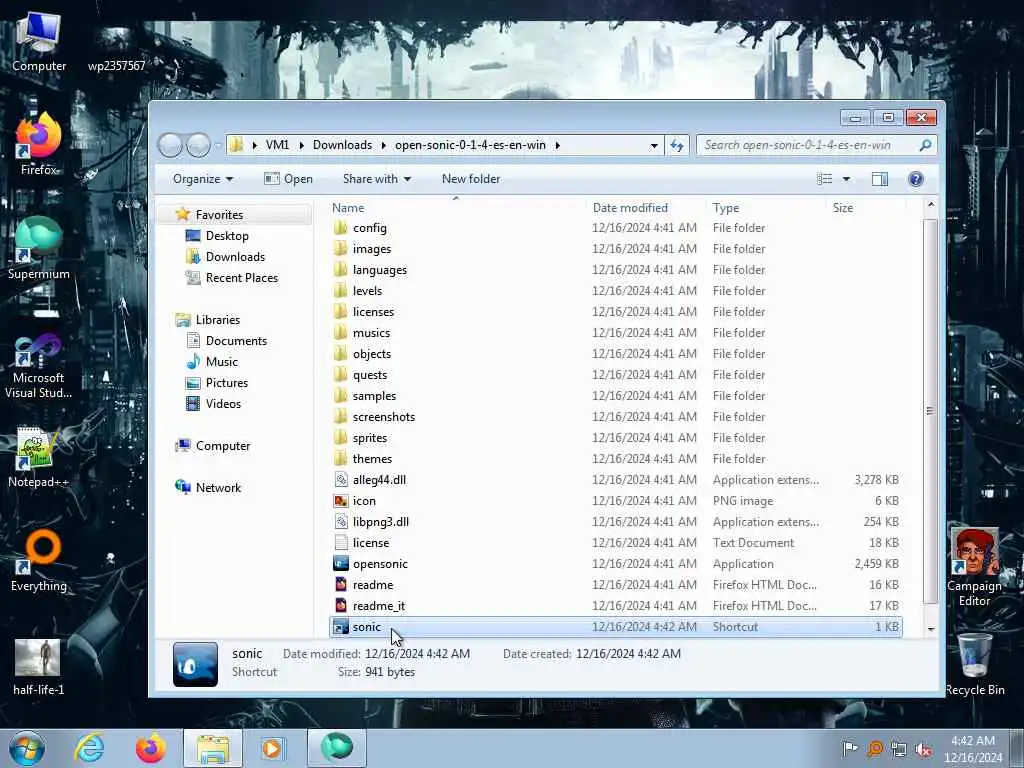Select the icon PNG image file
Viewport: 1024px width, 768px height.
[616, 501]
